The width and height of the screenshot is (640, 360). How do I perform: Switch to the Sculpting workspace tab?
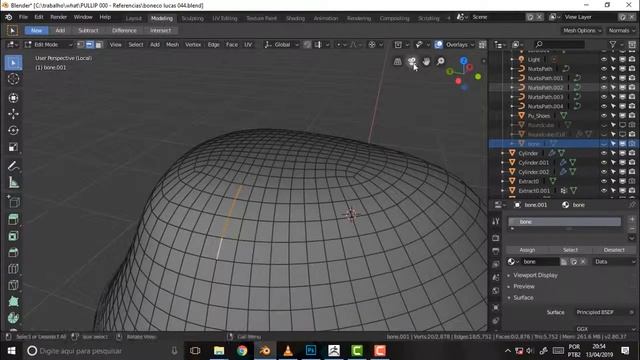192,18
